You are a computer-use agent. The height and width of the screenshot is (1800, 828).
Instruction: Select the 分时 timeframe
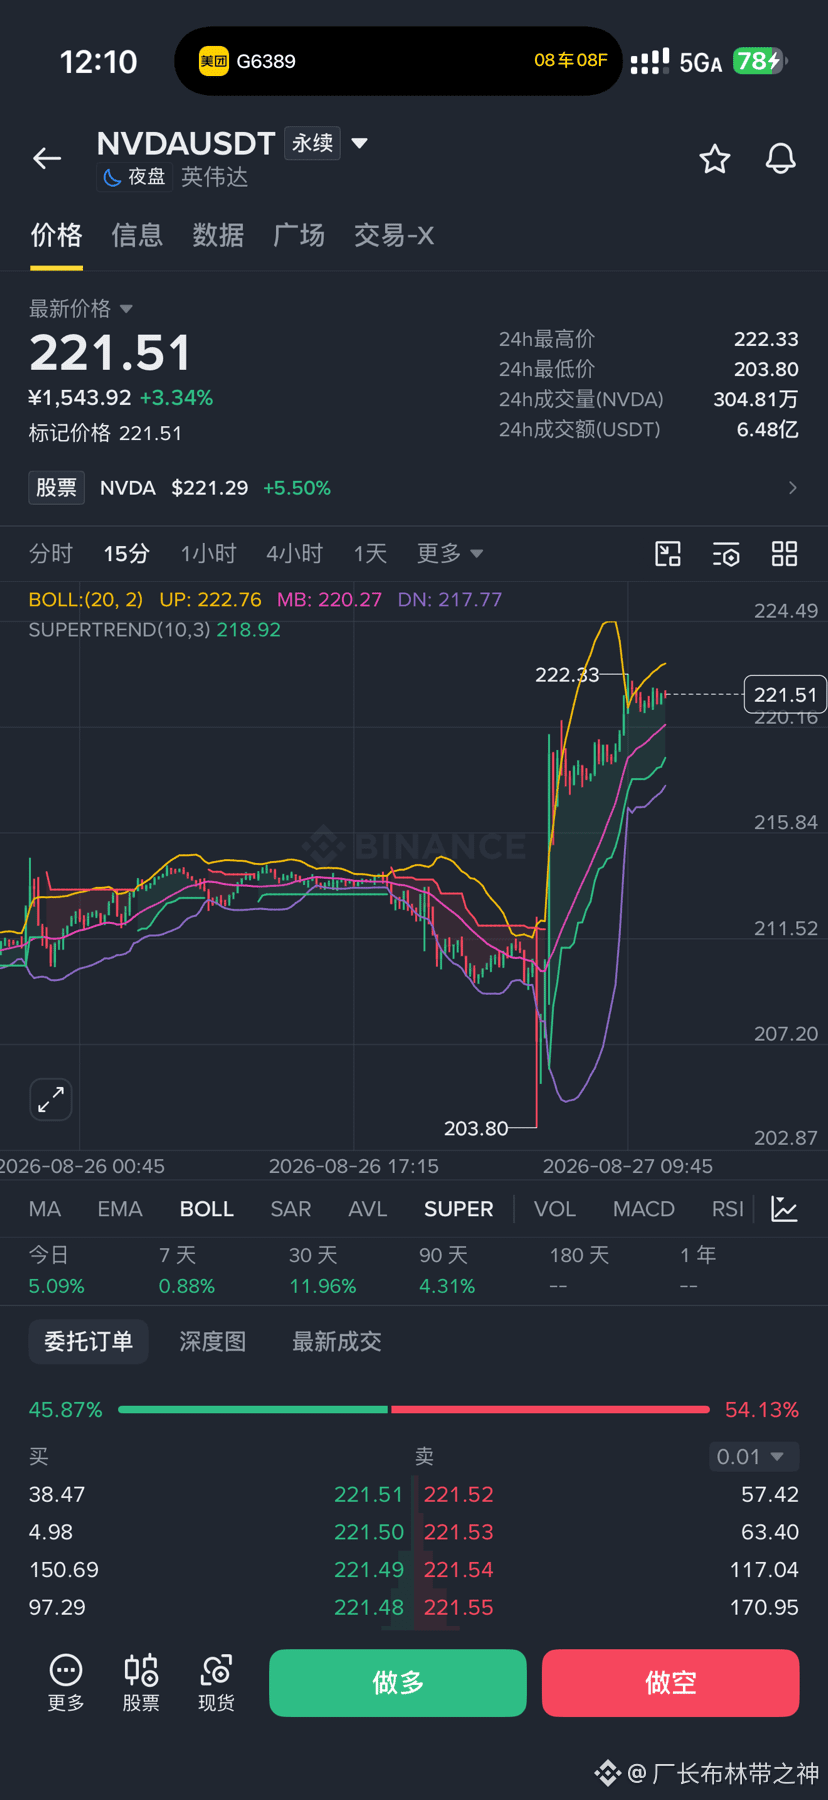click(x=51, y=554)
